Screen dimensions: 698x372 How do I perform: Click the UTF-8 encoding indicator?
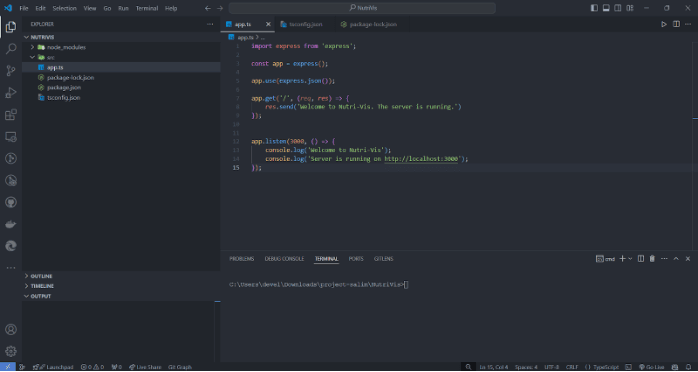[552, 367]
